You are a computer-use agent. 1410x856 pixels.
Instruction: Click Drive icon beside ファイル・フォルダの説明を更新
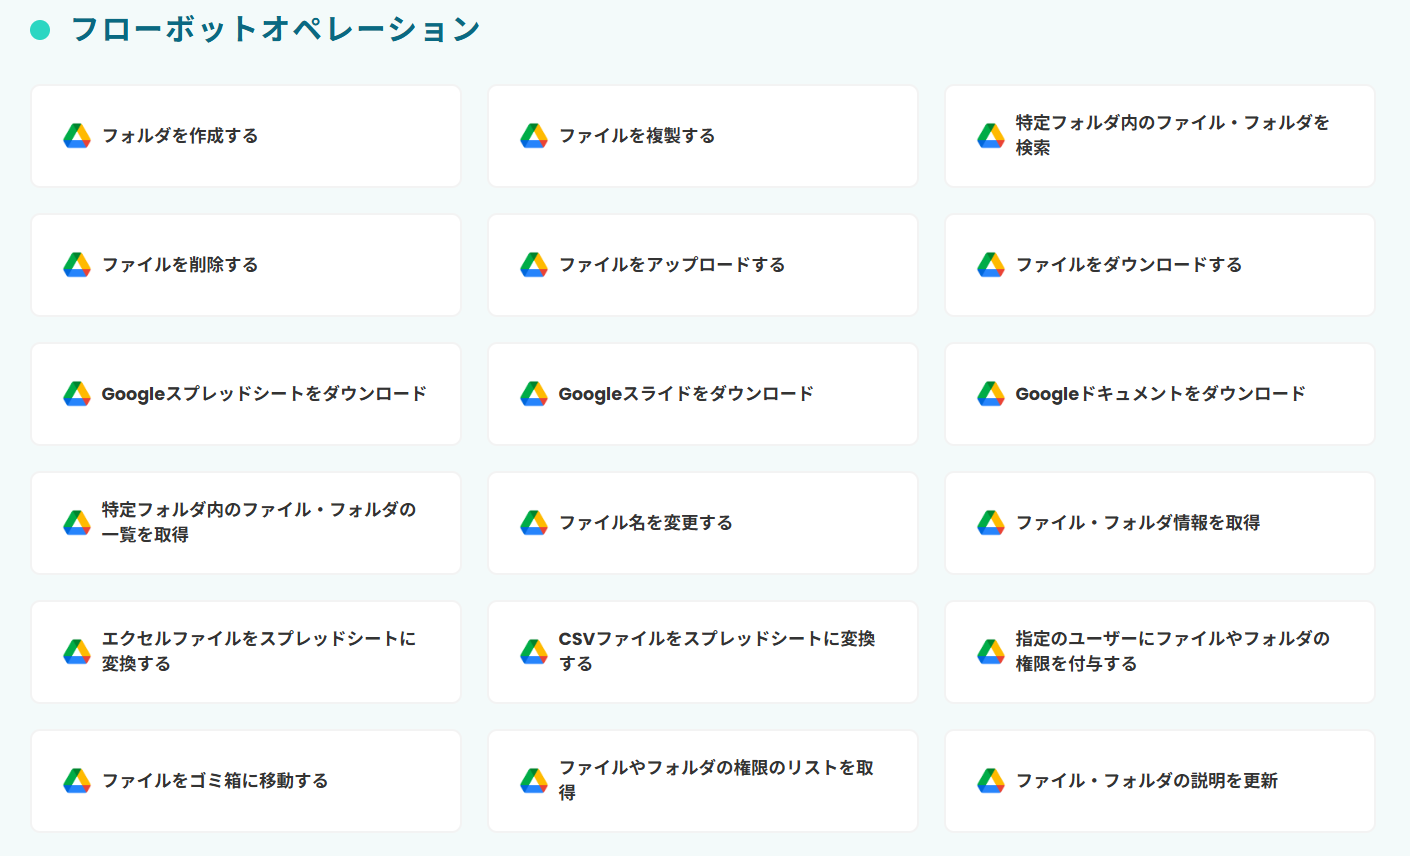991,781
